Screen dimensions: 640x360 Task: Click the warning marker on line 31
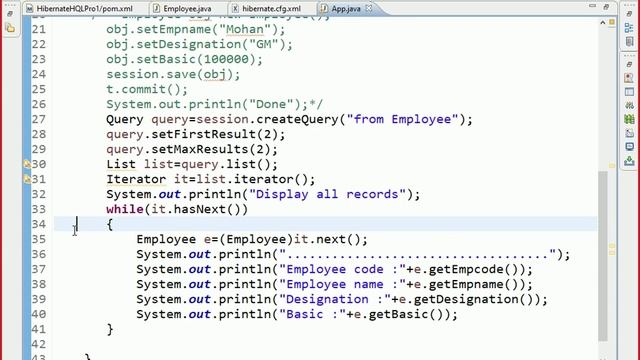(x=27, y=179)
